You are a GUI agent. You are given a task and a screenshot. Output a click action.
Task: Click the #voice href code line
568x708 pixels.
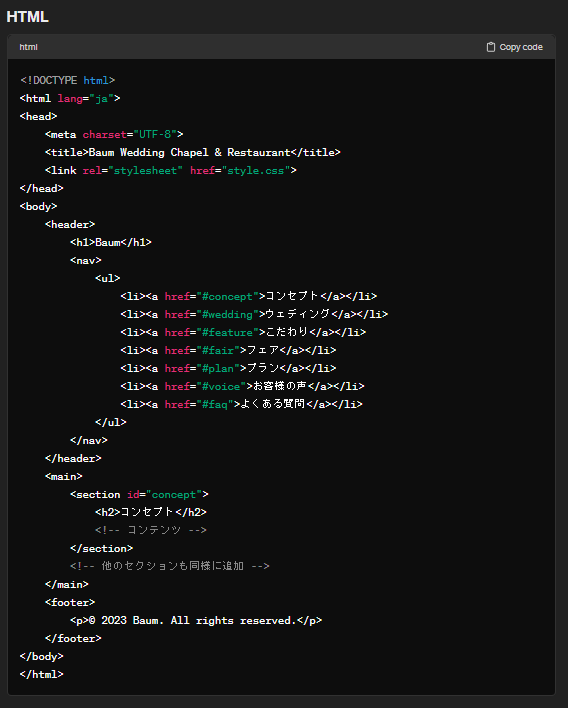242,386
